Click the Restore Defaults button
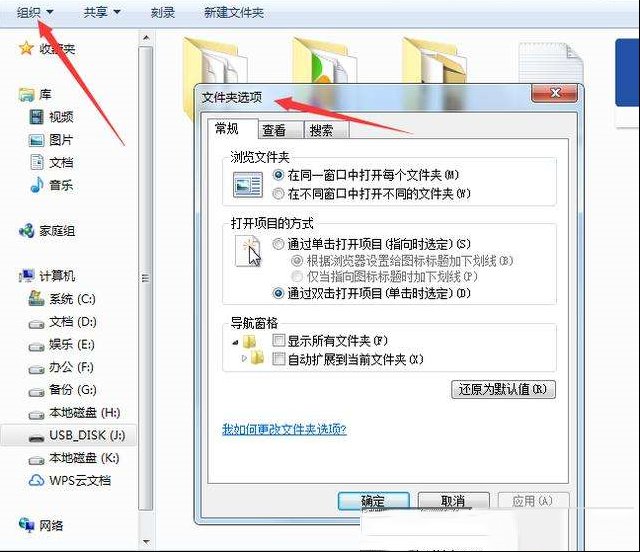 tap(503, 389)
